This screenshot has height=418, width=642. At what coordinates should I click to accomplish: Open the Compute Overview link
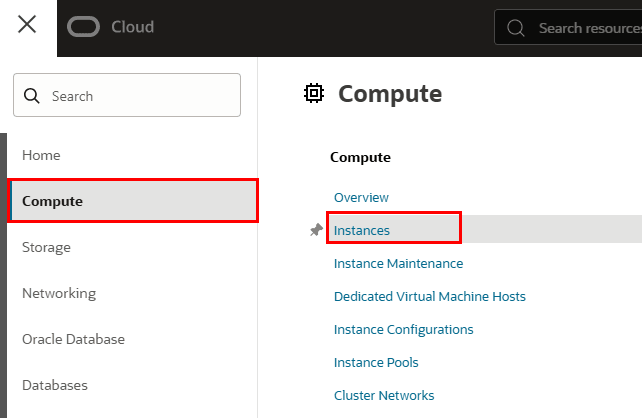[x=361, y=197]
